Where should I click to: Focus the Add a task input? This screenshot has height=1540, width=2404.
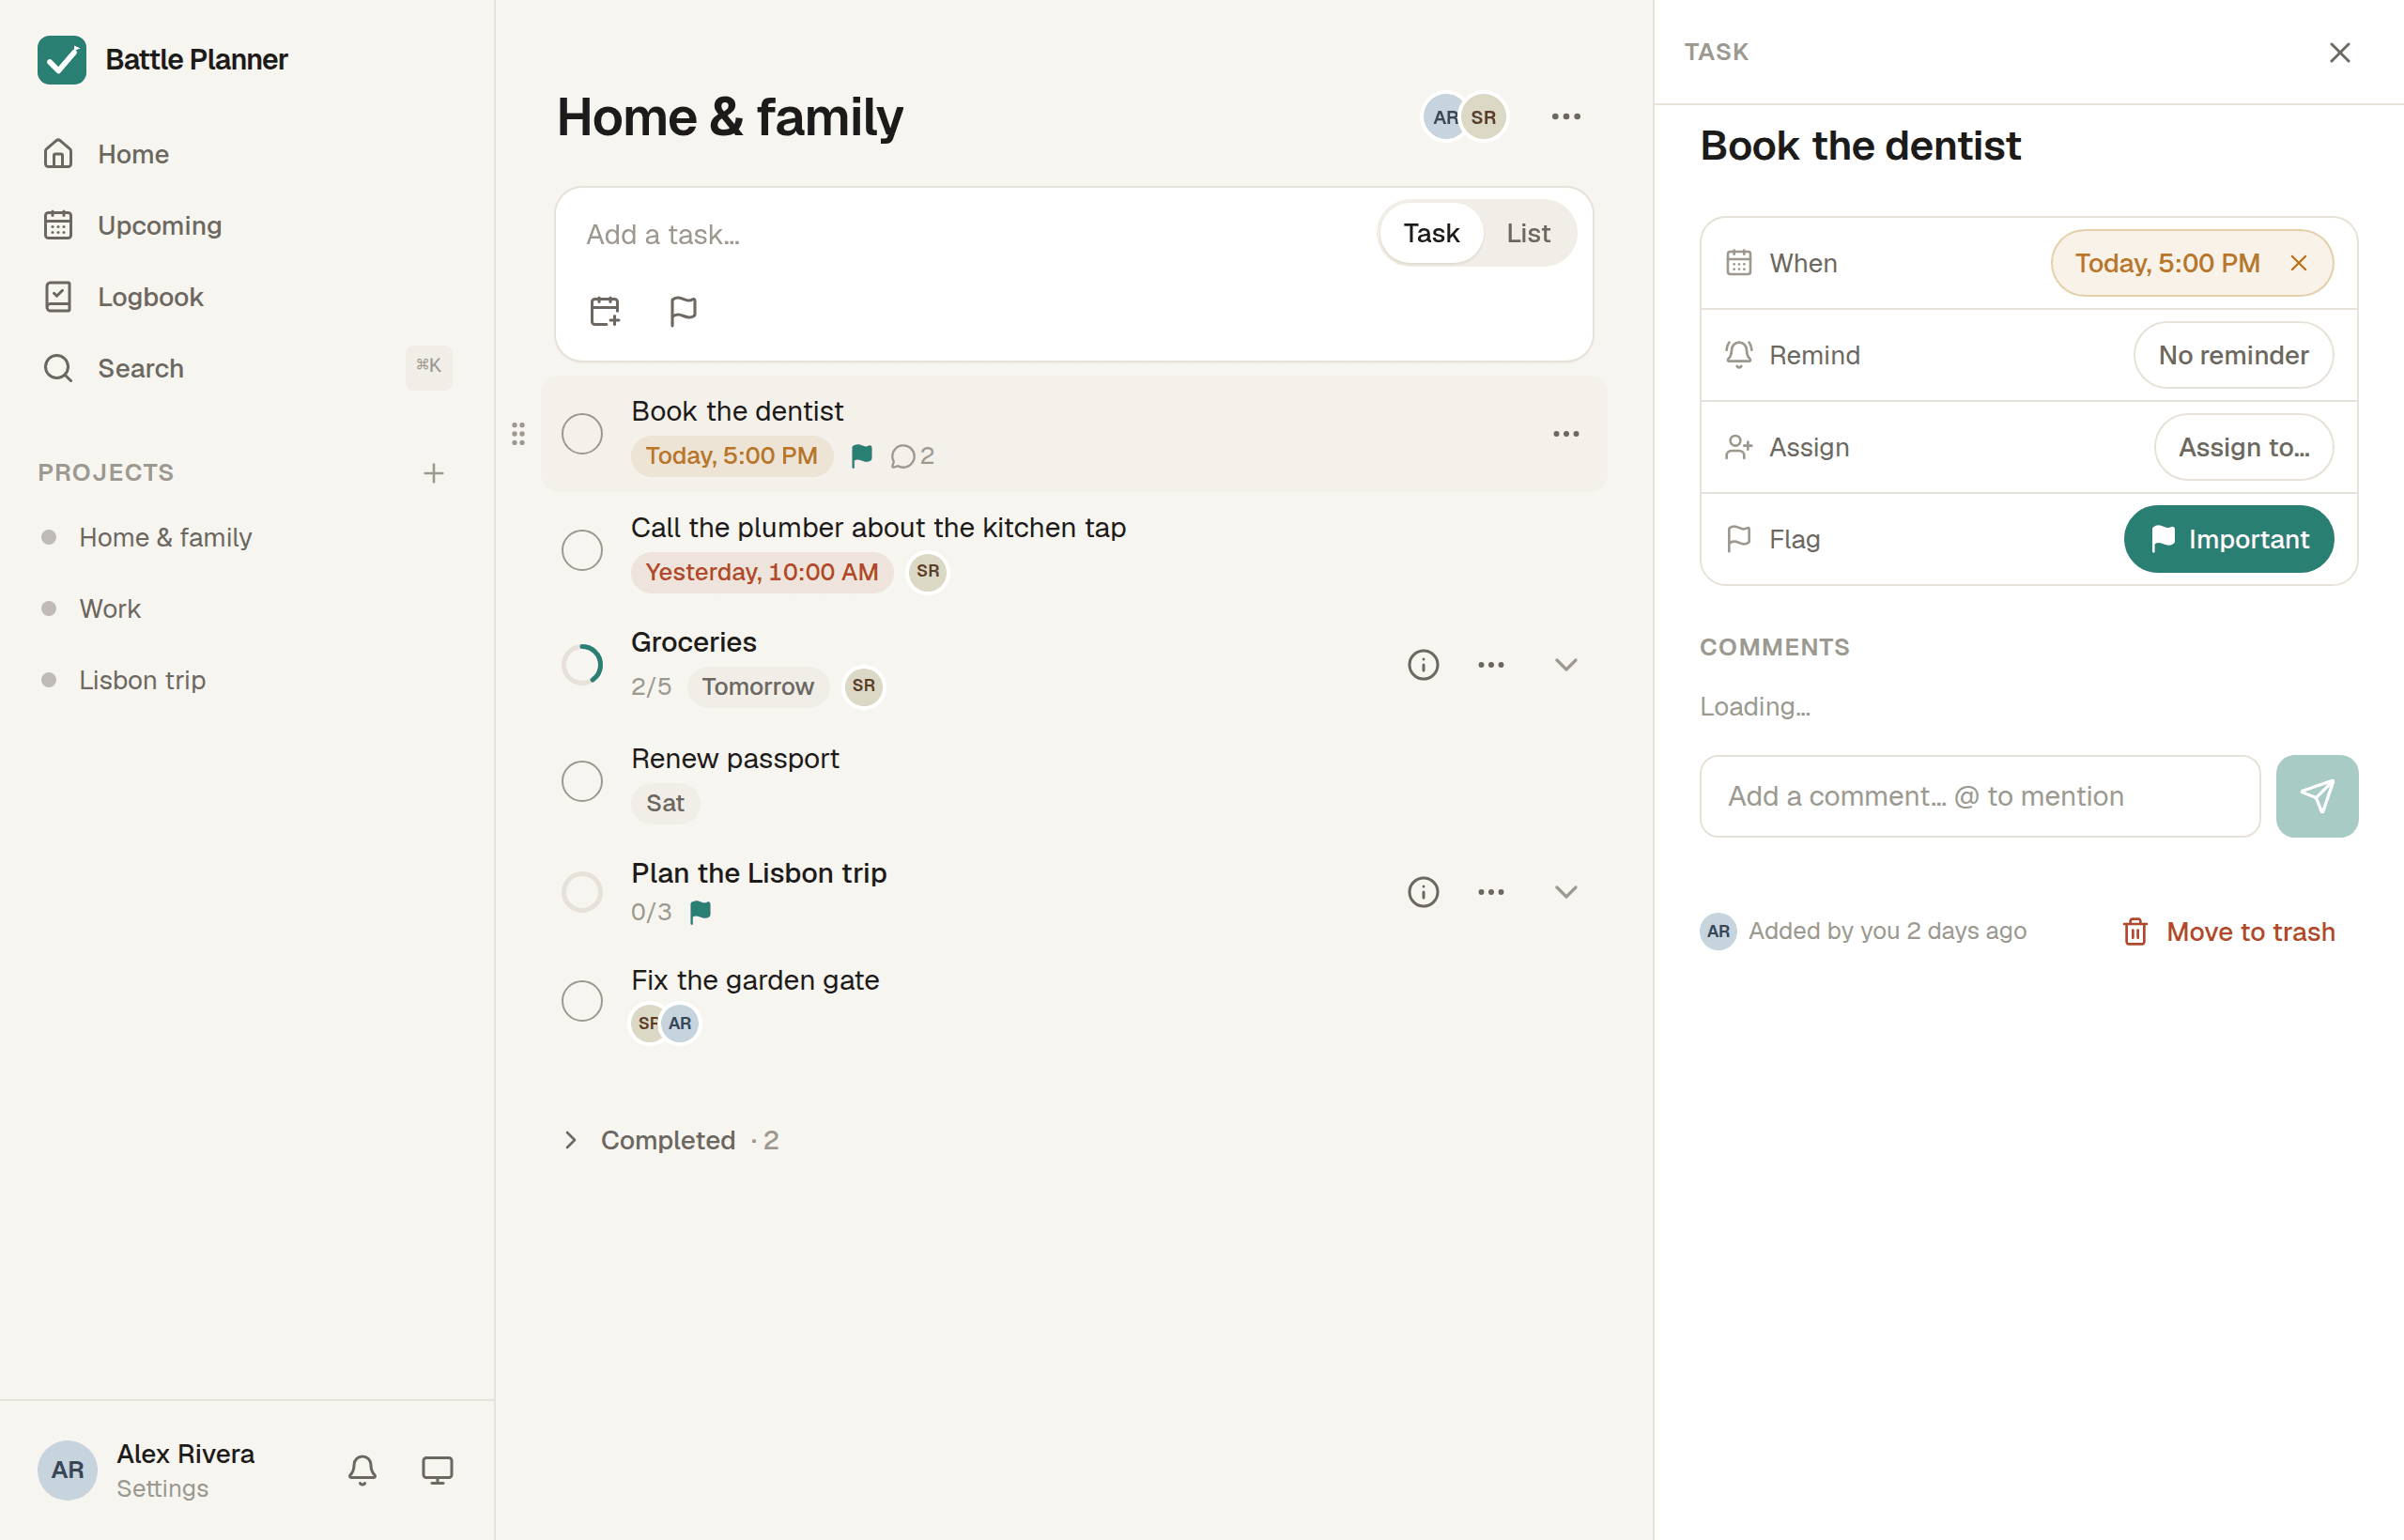970,234
